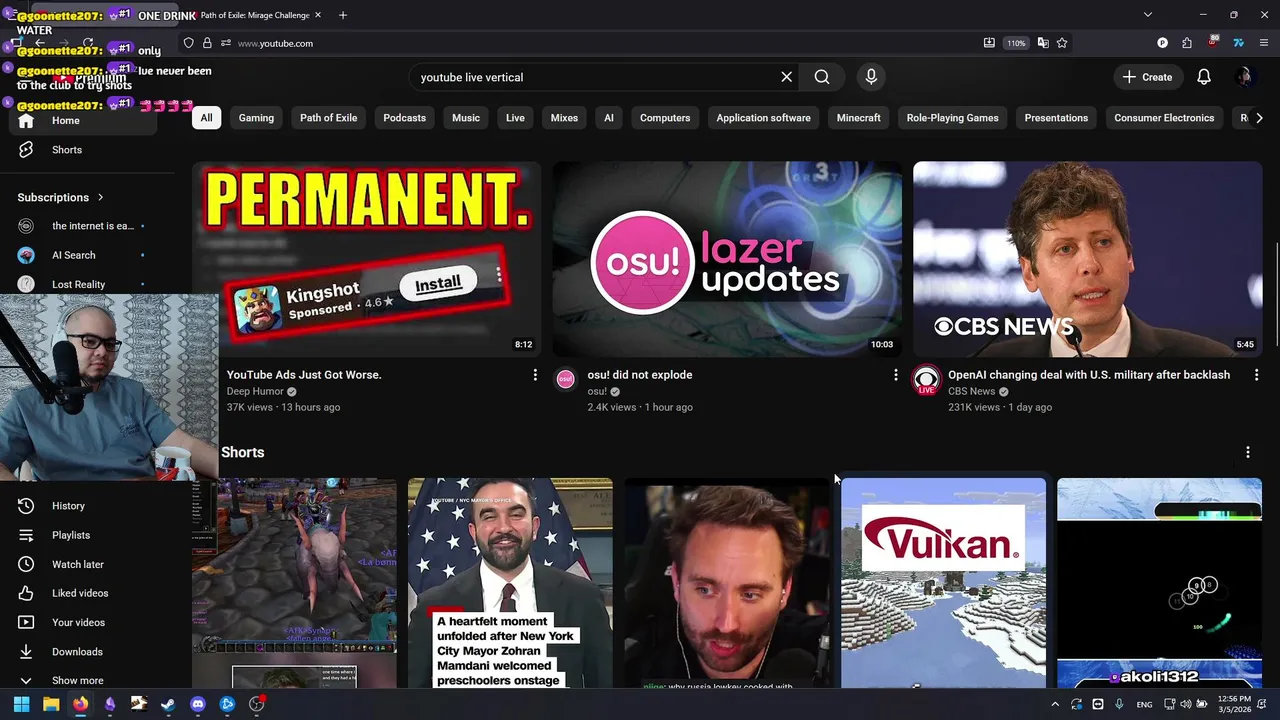Image resolution: width=1280 pixels, height=720 pixels.
Task: Open the page translate icon
Action: coord(1043,43)
